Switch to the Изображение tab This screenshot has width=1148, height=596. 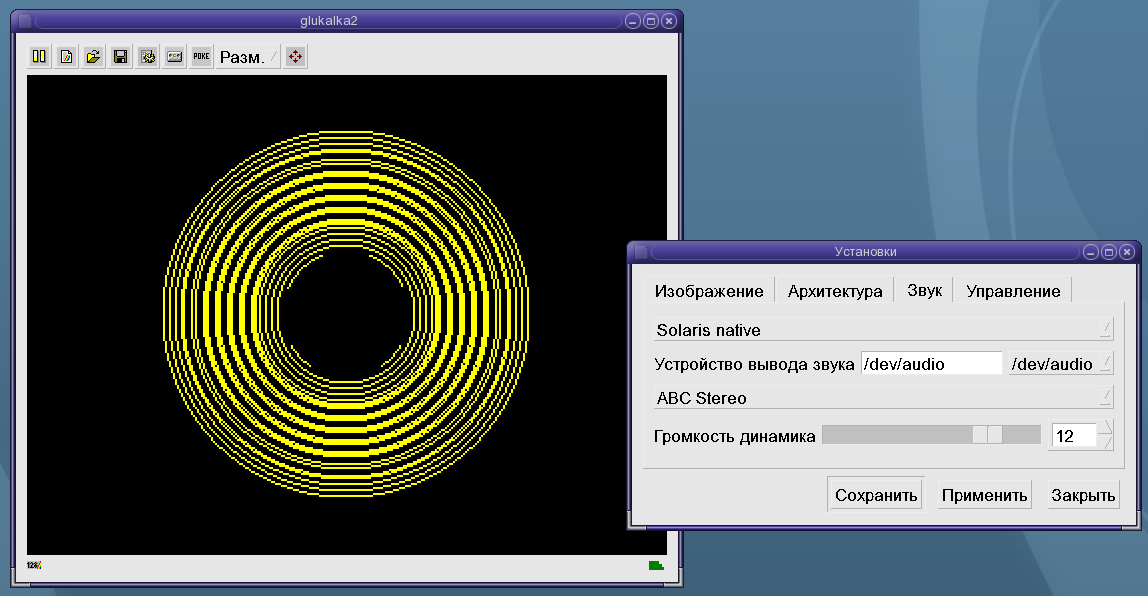(709, 291)
